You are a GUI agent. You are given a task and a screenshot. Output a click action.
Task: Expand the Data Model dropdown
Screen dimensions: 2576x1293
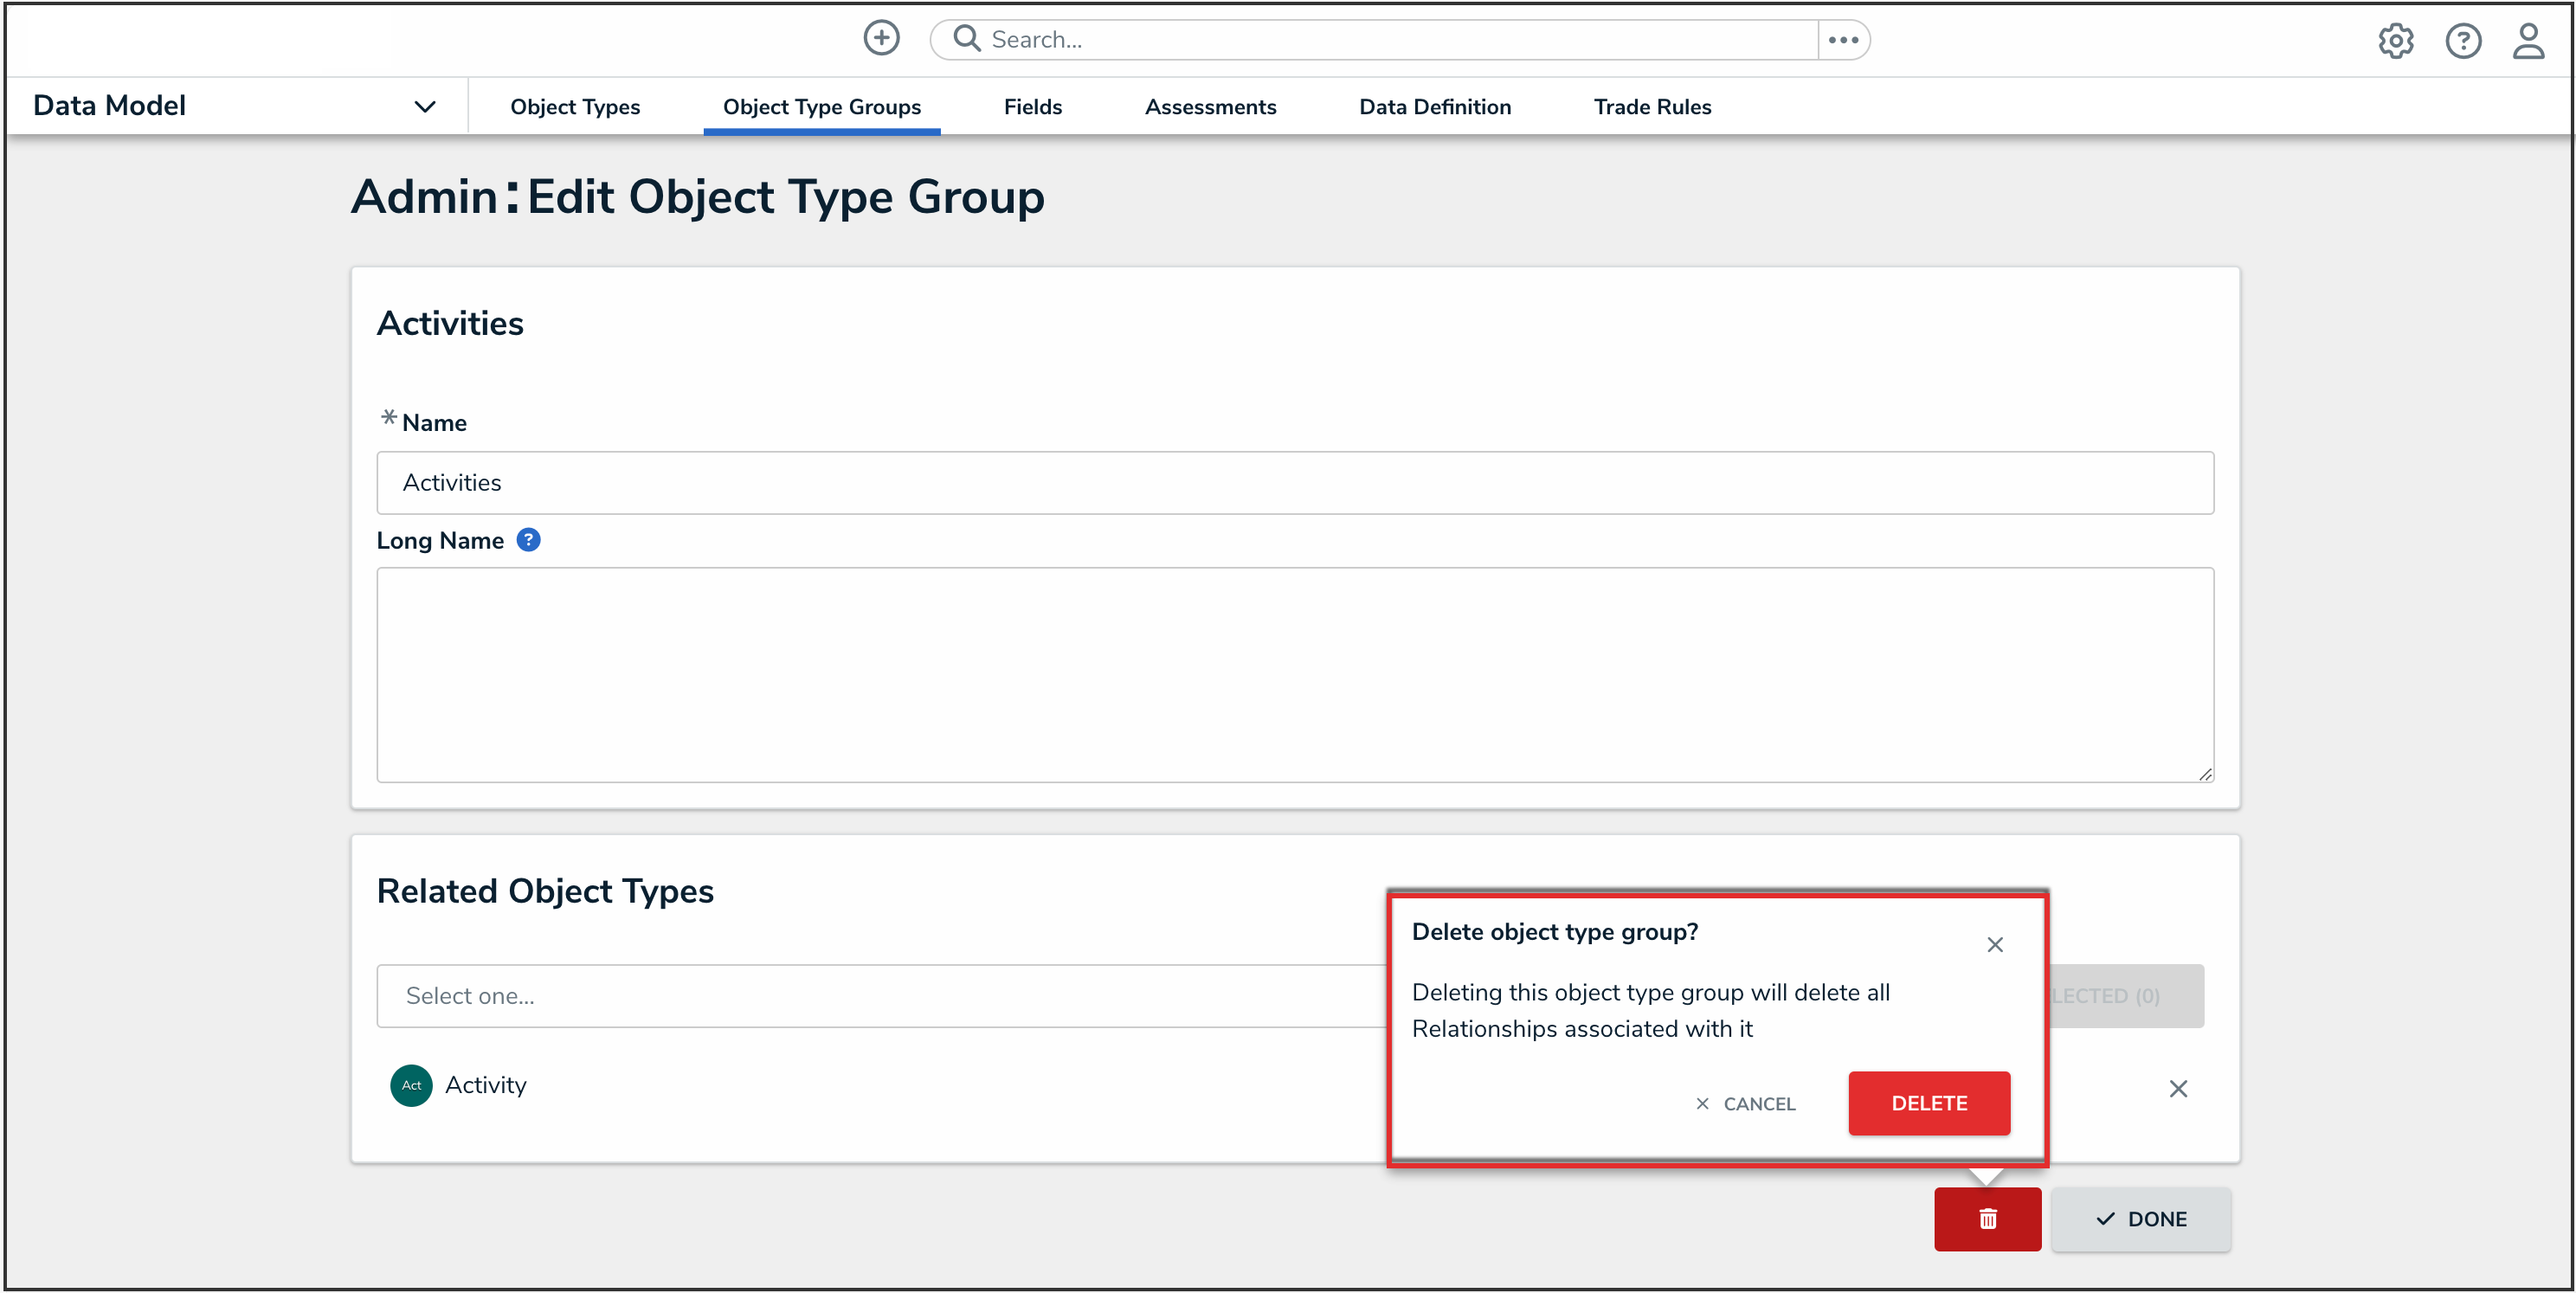pos(425,106)
